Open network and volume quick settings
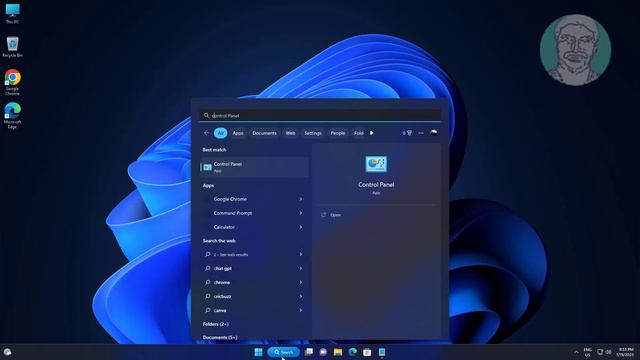The width and height of the screenshot is (640, 360). [x=604, y=352]
